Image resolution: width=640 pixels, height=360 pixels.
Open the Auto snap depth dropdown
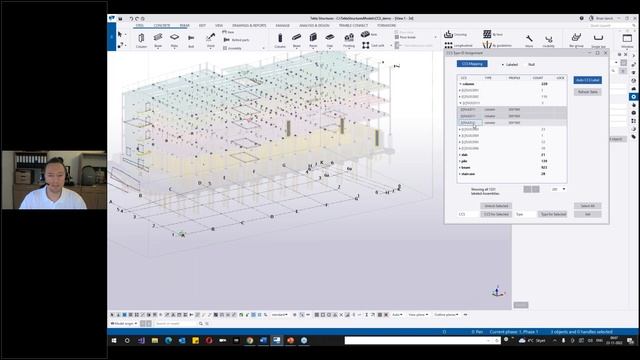point(397,315)
